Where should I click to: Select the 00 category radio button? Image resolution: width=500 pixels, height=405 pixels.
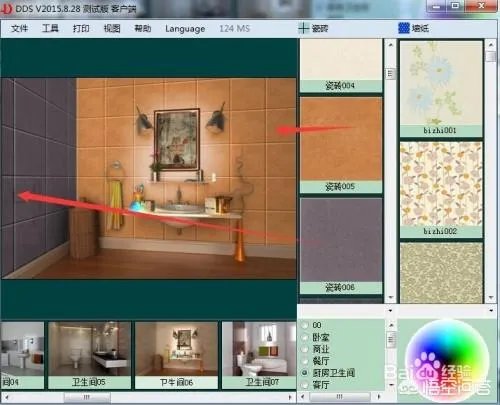304,325
